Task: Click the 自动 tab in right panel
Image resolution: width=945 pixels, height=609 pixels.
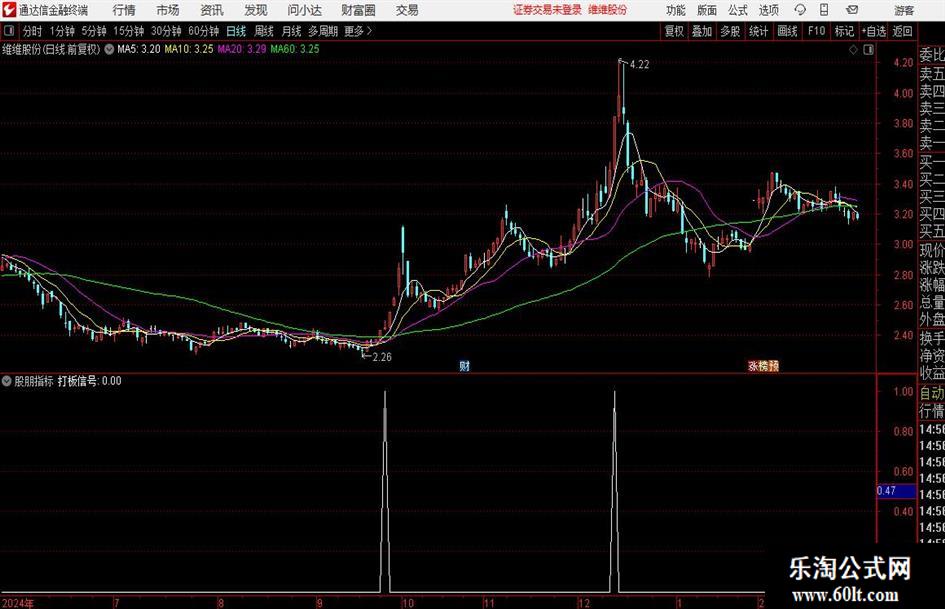Action: 932,393
